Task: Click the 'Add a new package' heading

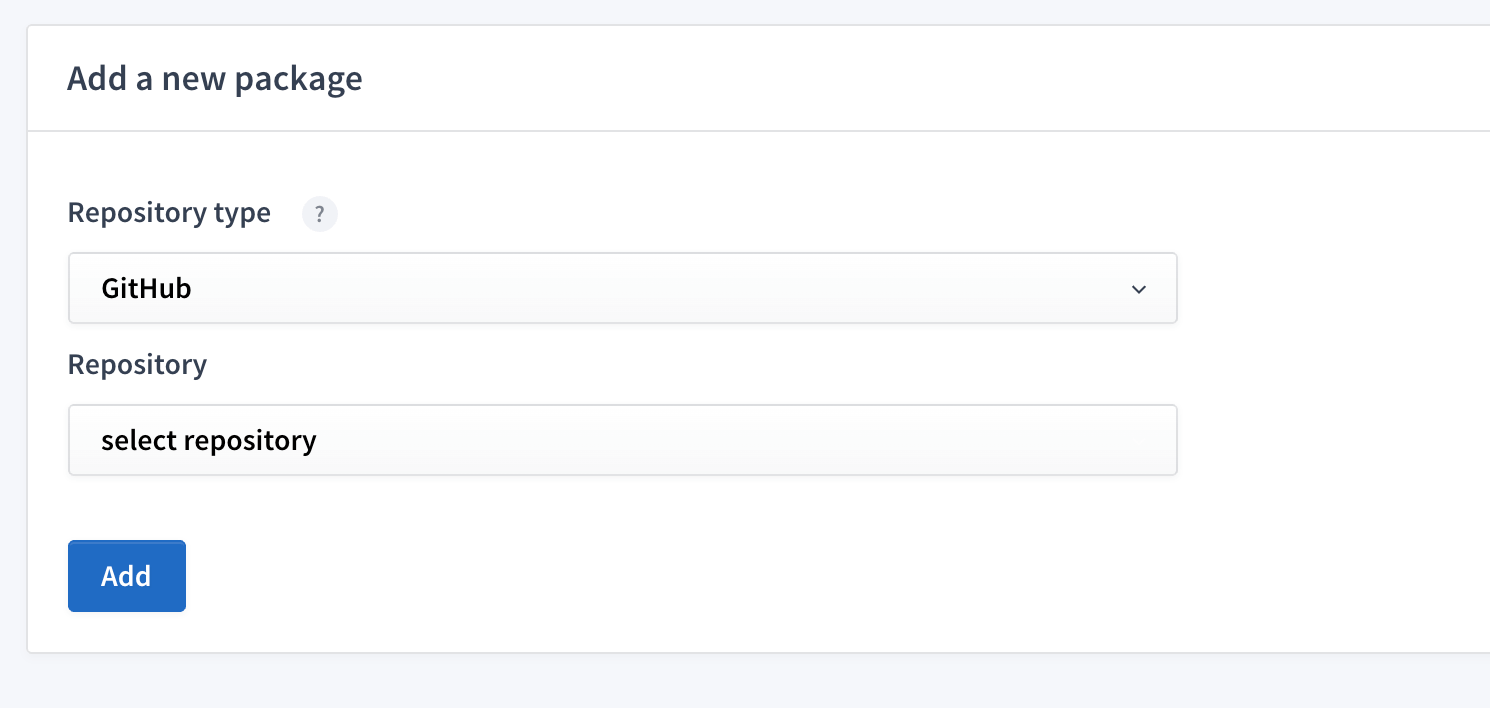Action: (x=214, y=78)
